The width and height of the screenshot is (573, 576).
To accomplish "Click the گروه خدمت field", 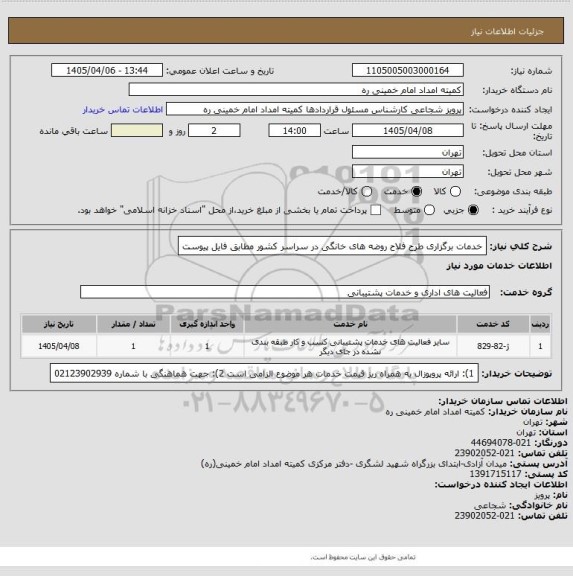I will 285,292.
